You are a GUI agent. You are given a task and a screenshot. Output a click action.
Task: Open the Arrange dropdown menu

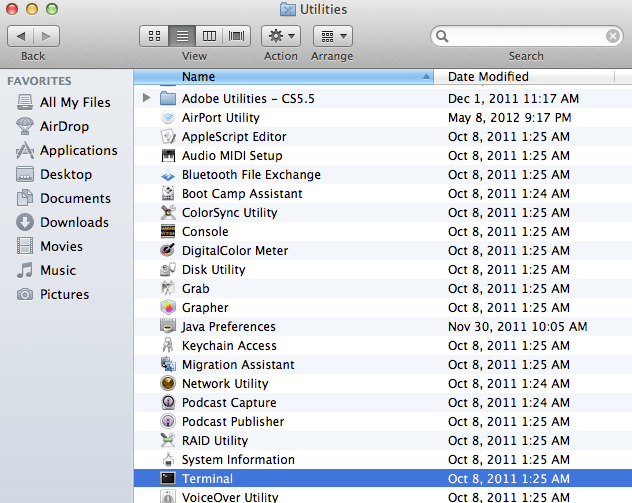(x=333, y=36)
